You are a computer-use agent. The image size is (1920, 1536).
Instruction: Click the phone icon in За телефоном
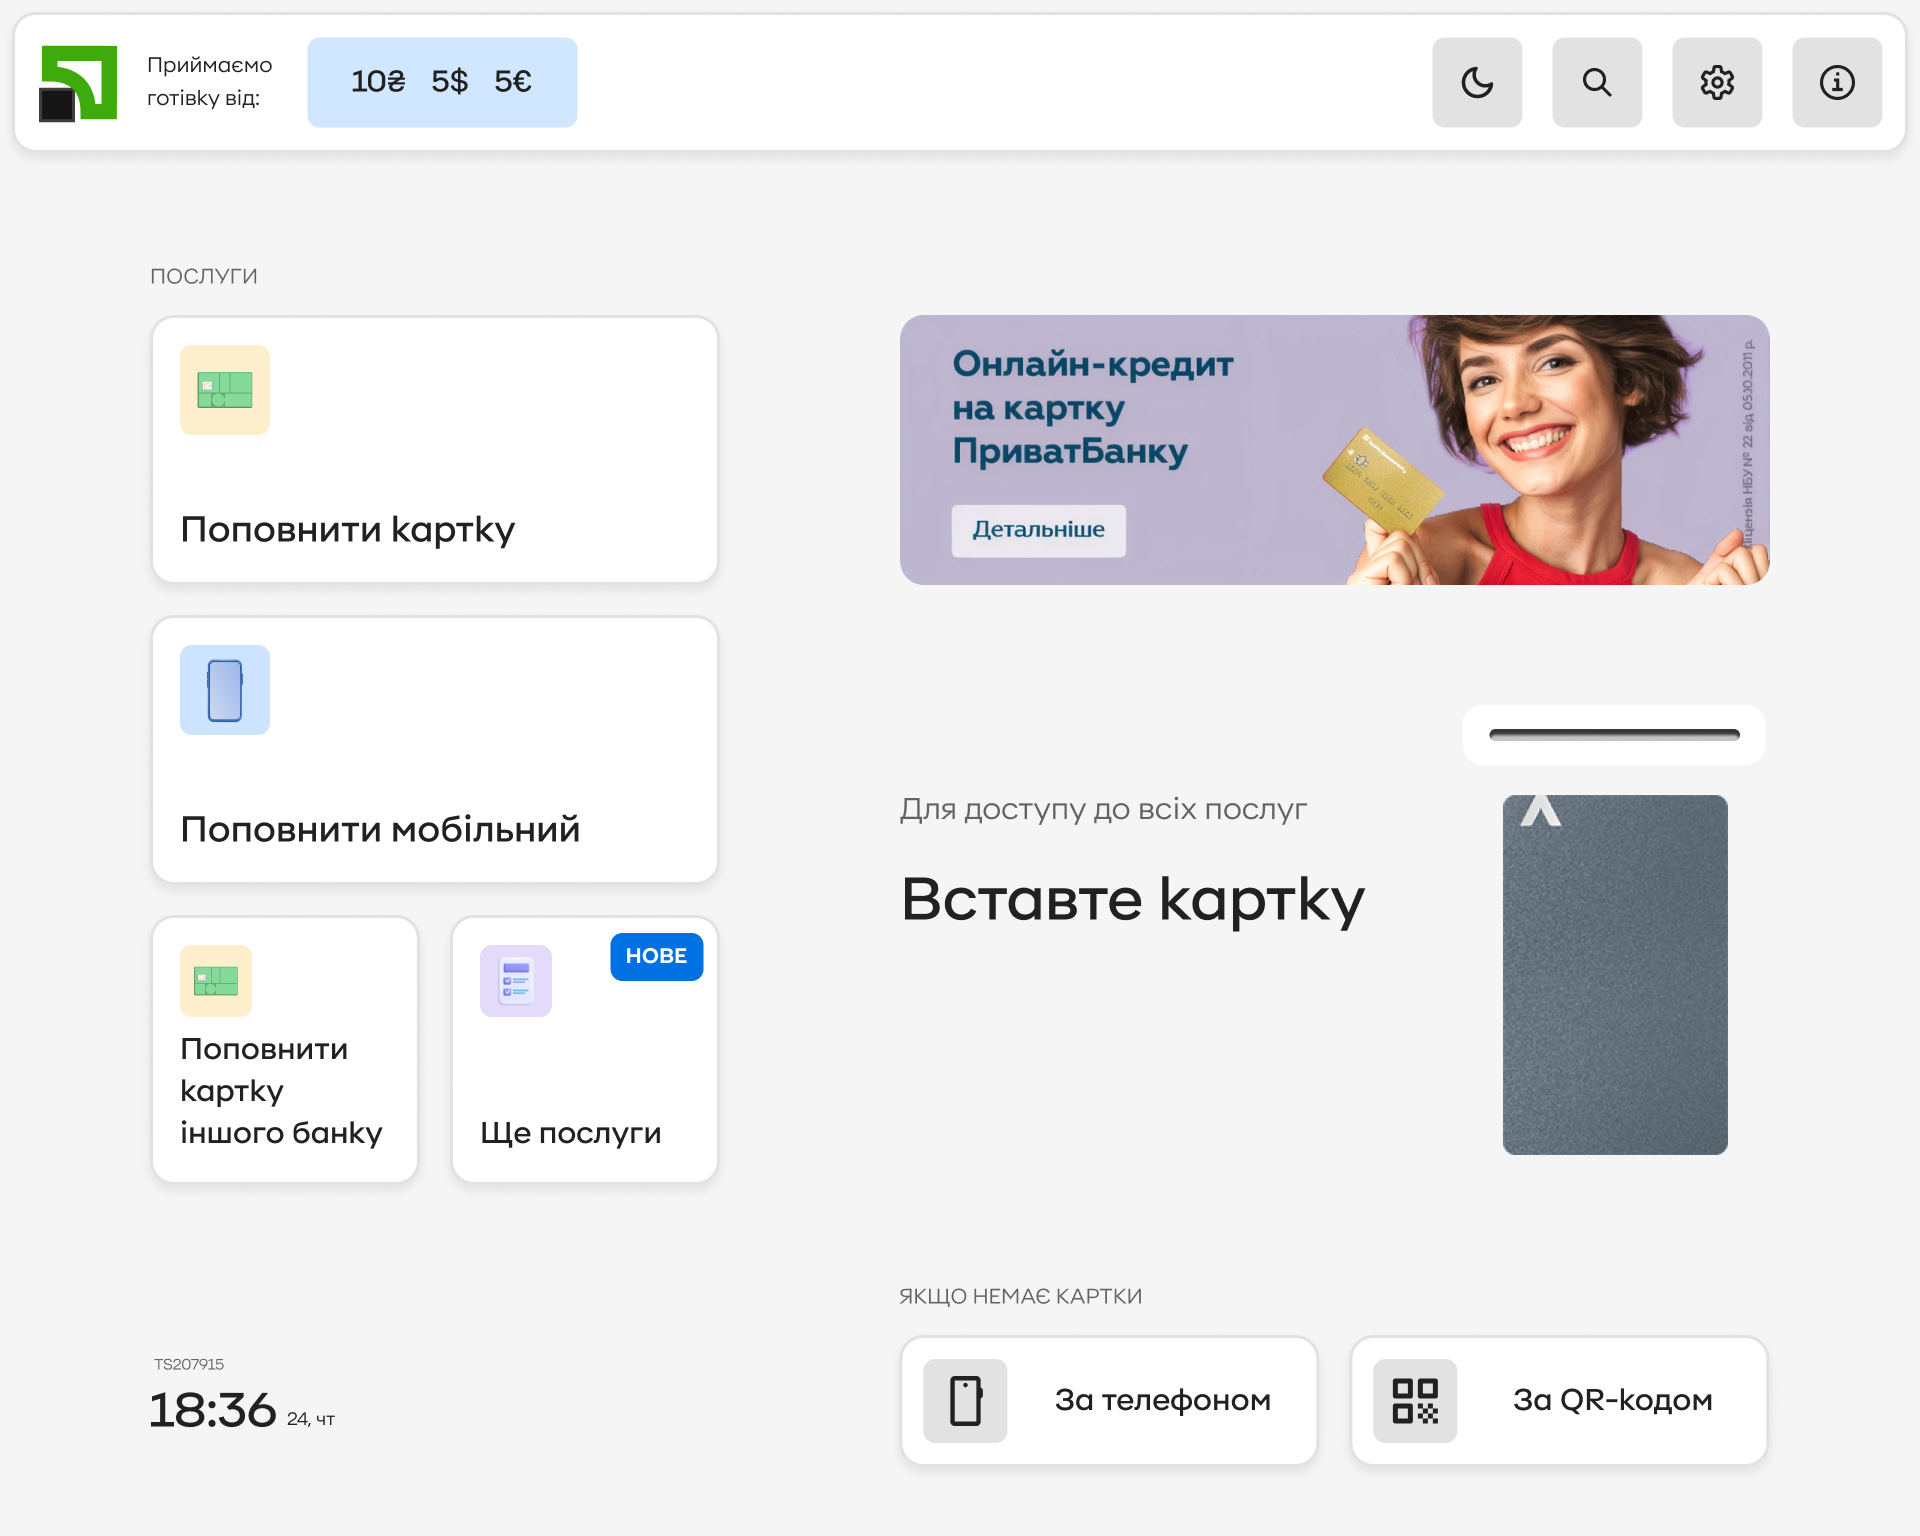coord(965,1400)
